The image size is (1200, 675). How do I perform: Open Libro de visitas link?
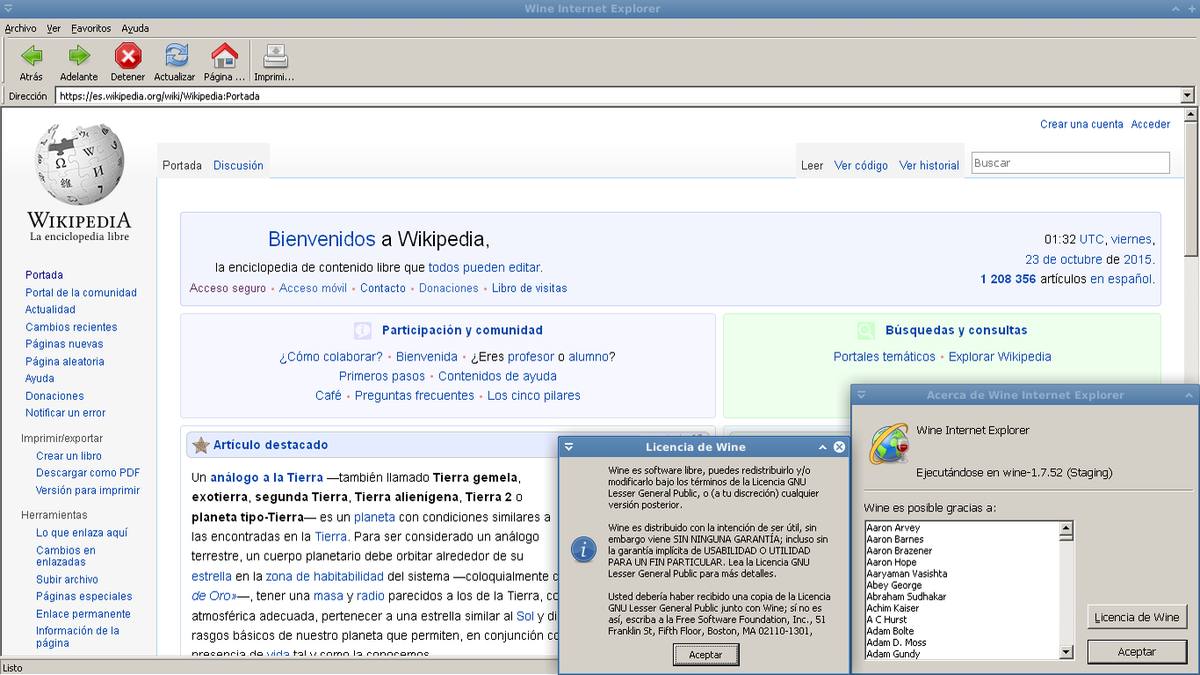pos(529,288)
